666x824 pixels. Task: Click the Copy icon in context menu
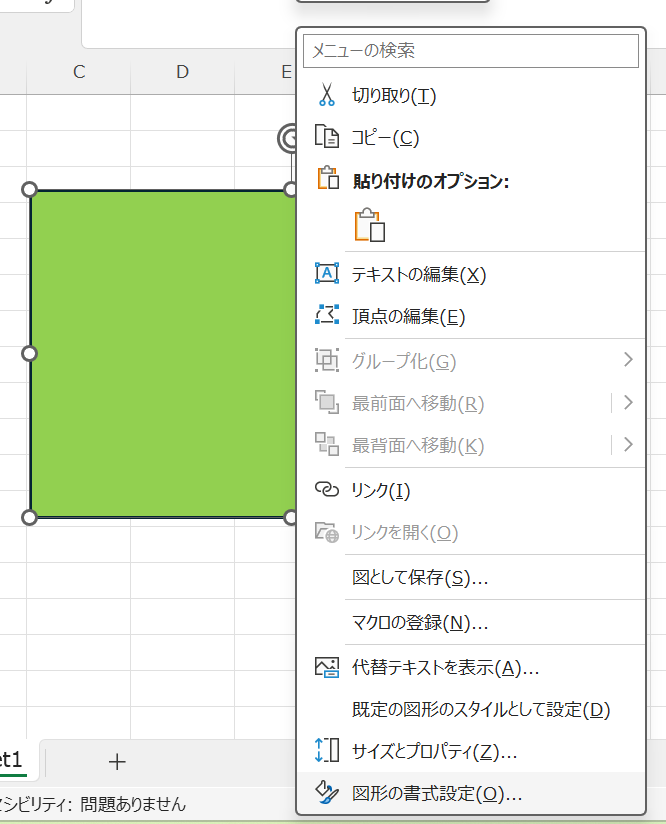coord(326,138)
